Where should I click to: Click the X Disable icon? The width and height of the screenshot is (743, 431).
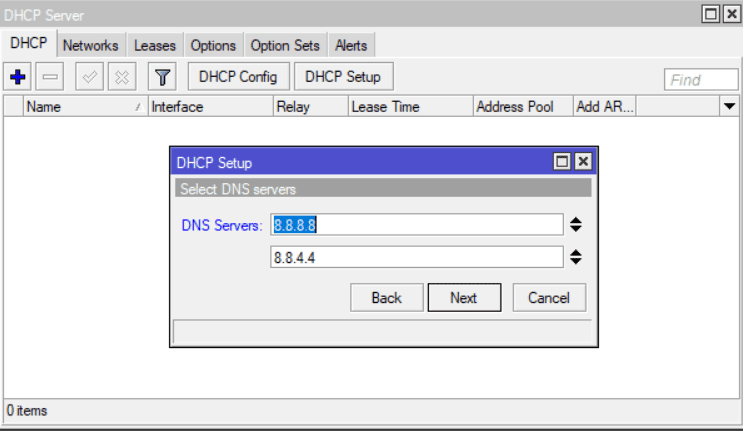(121, 76)
